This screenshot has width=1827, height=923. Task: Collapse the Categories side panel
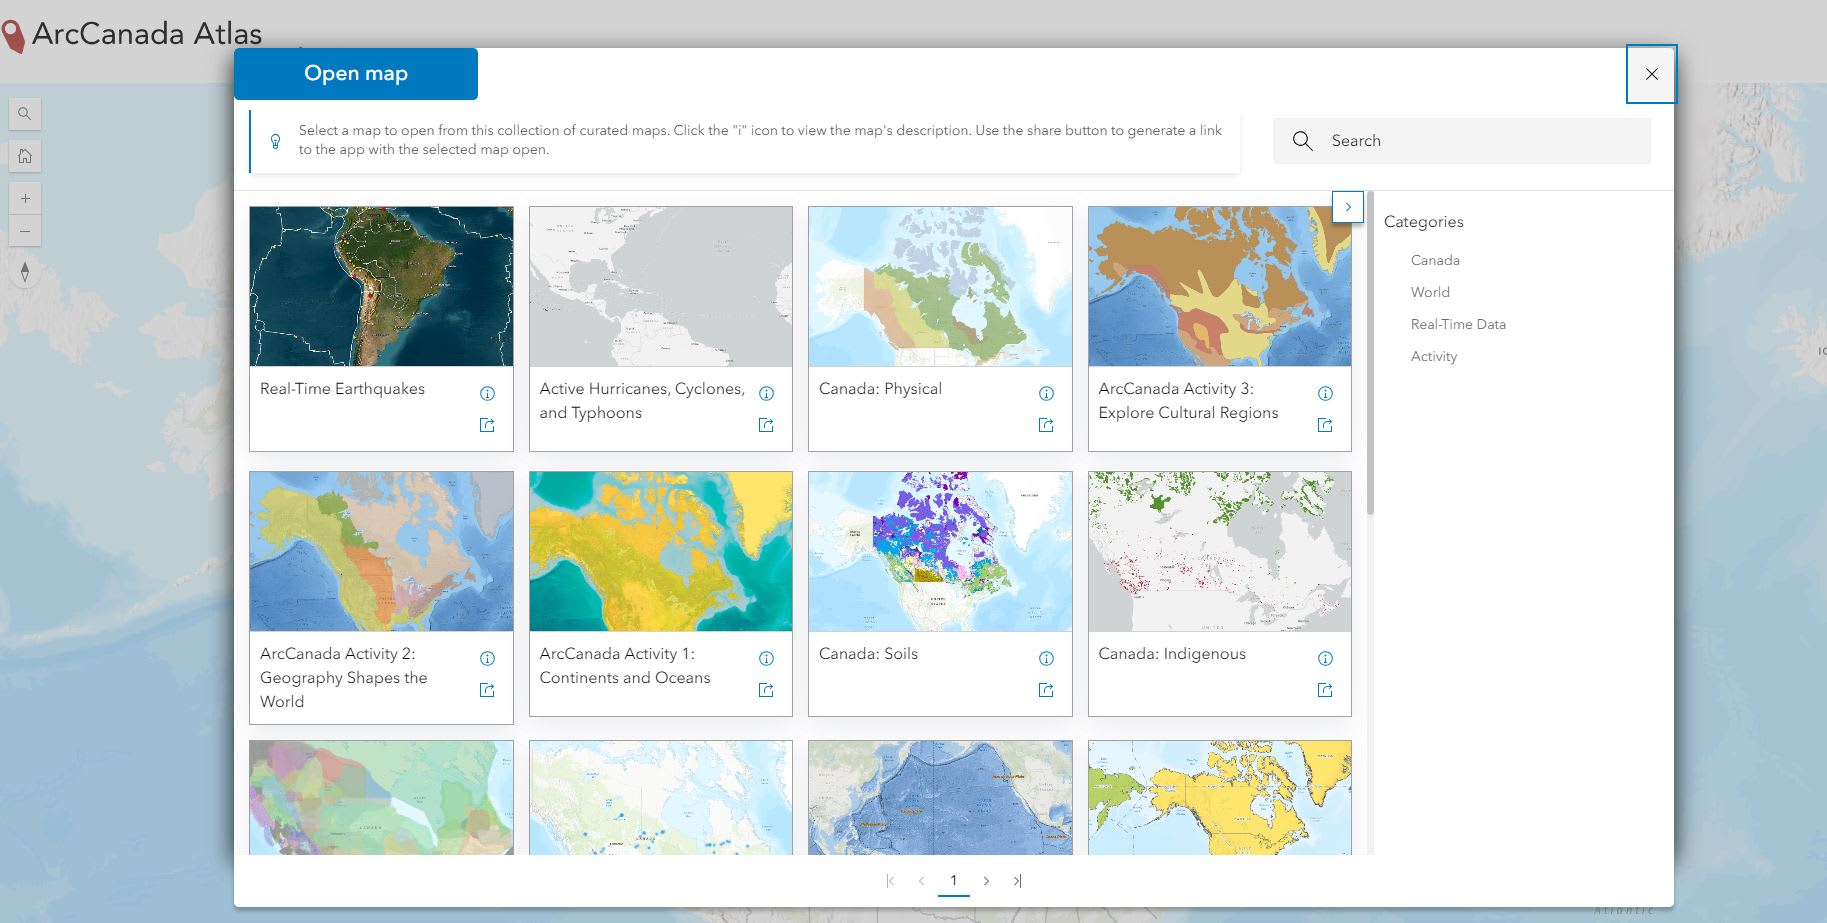click(x=1348, y=207)
